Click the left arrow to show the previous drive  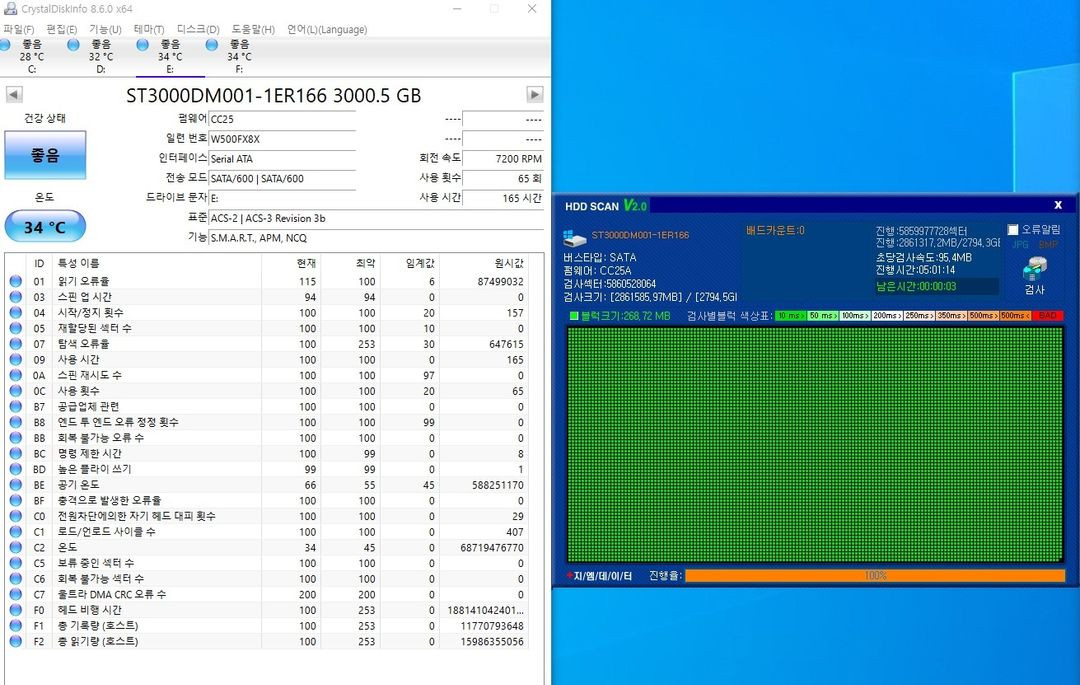coord(12,94)
